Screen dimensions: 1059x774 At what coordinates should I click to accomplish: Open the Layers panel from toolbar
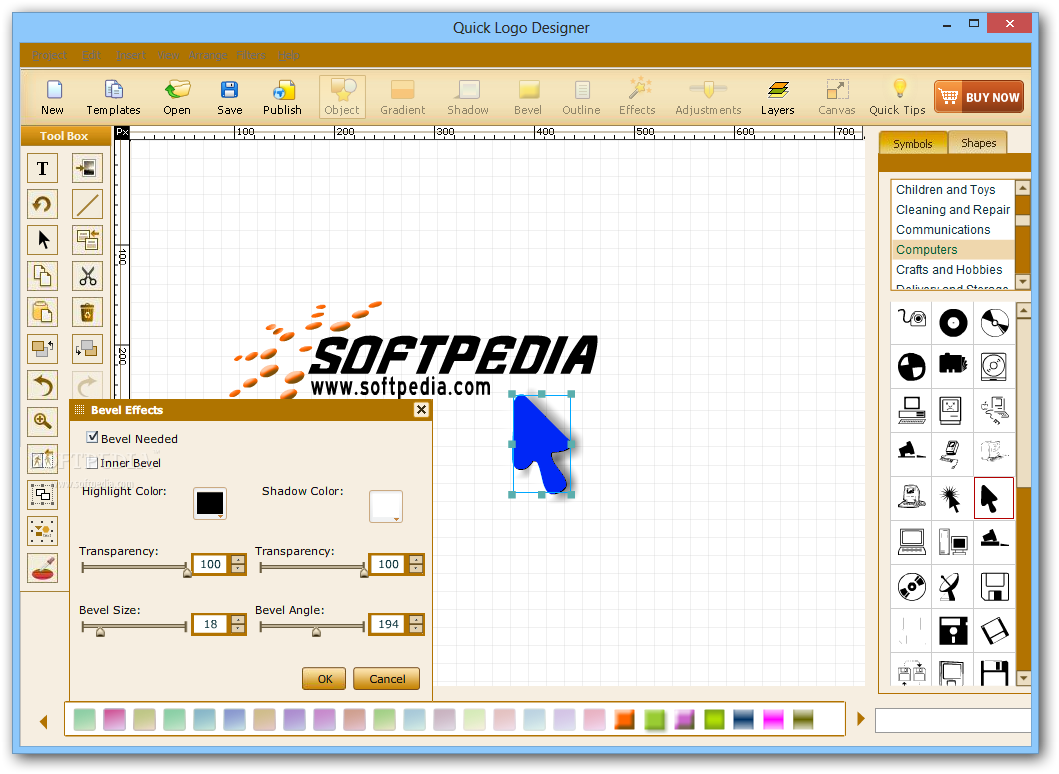[x=777, y=97]
